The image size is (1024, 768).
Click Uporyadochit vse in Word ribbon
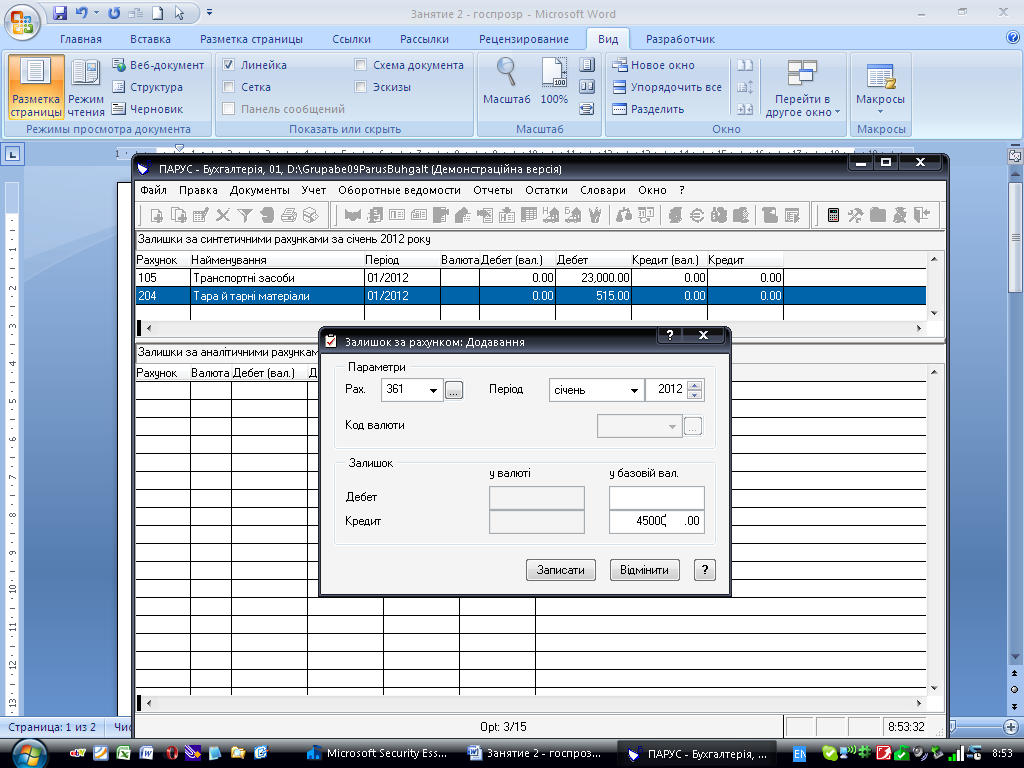click(667, 87)
